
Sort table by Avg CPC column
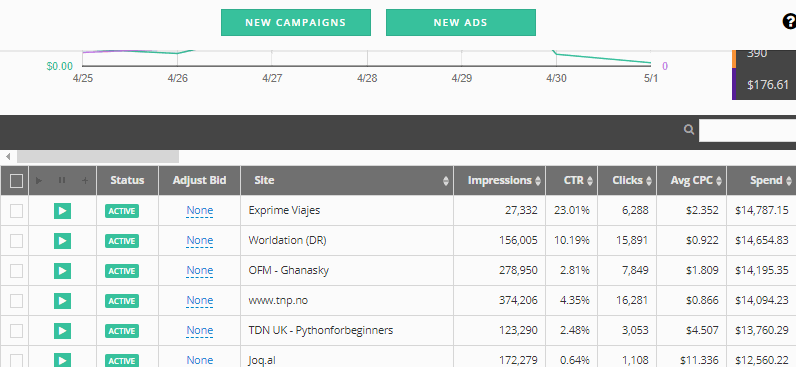coord(691,181)
